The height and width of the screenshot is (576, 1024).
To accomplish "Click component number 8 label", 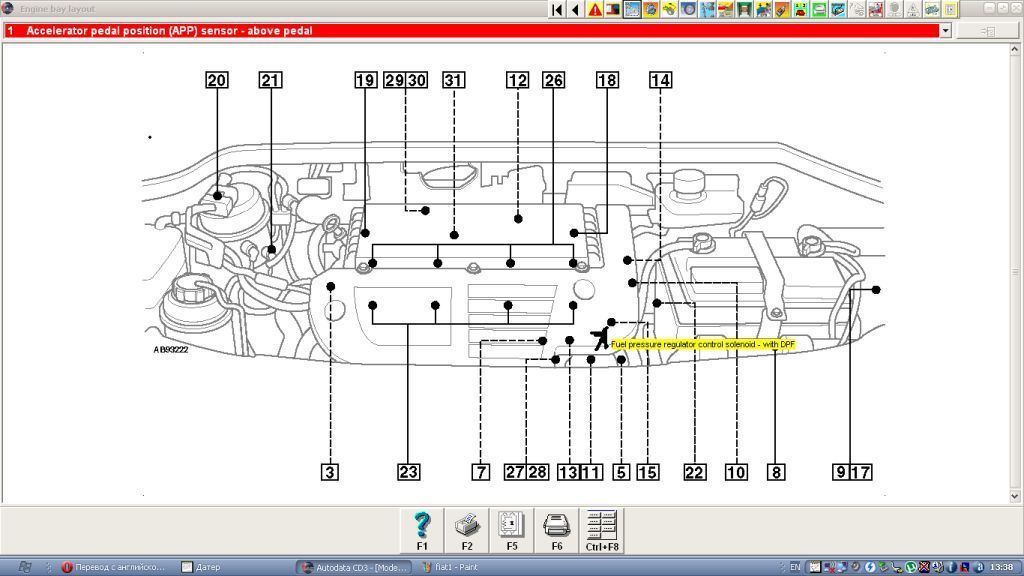I will pyautogui.click(x=776, y=472).
